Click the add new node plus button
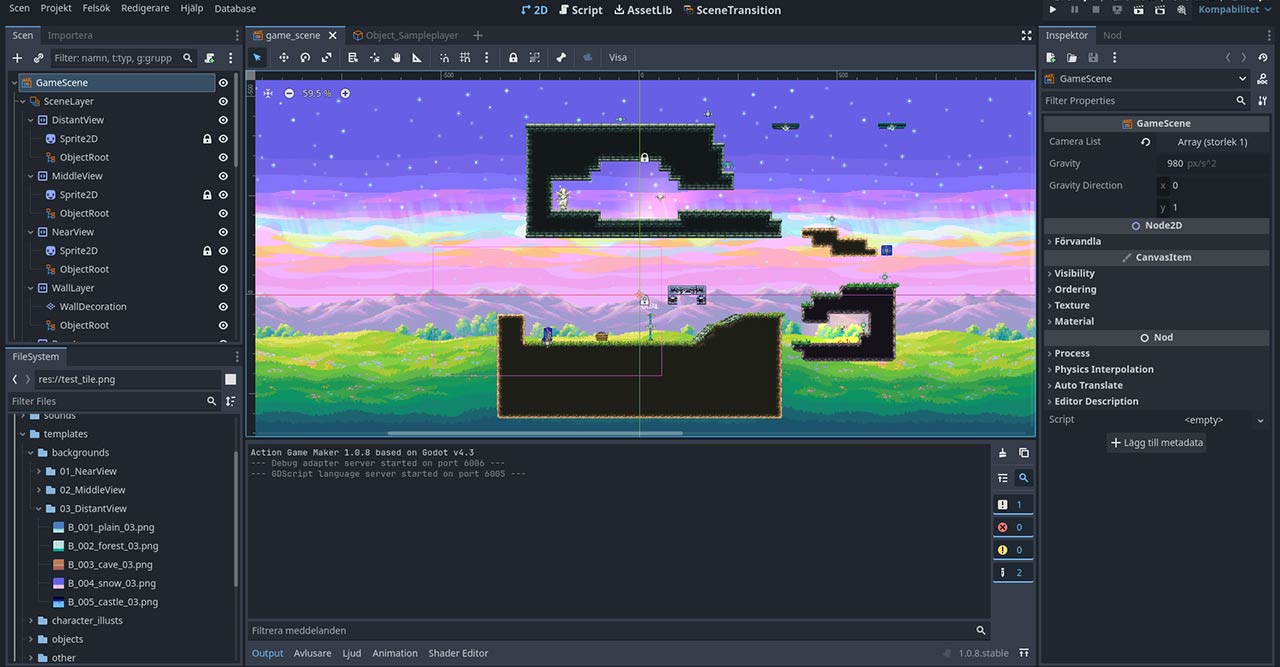The image size is (1280, 667). (x=17, y=58)
